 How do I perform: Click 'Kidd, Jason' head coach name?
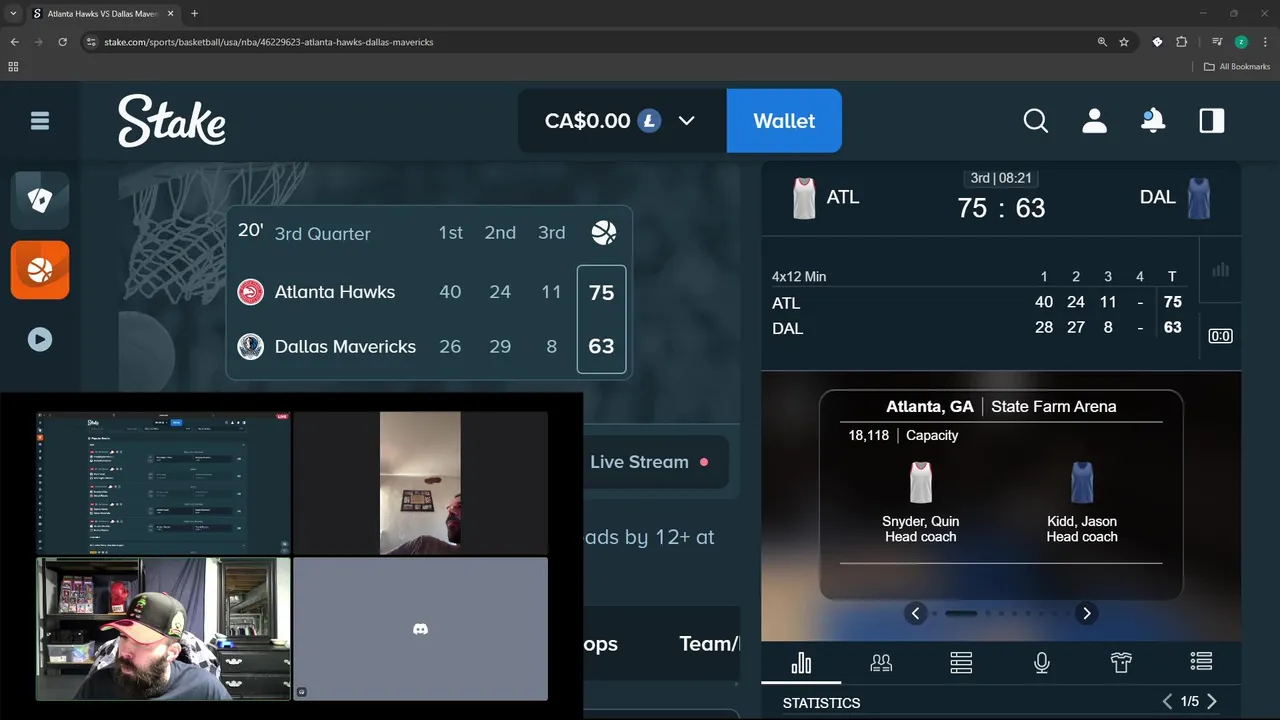click(1082, 521)
